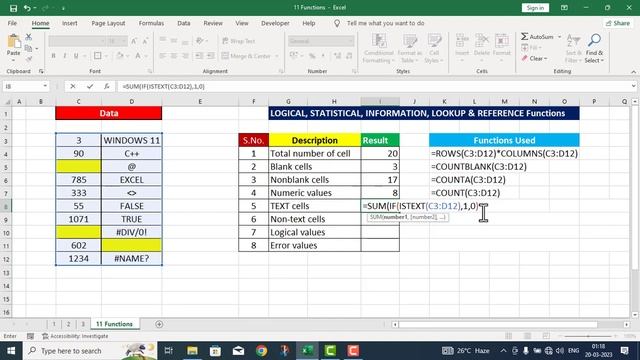Toggle Bold formatting button
This screenshot has width=640, height=360.
[x=53, y=56]
